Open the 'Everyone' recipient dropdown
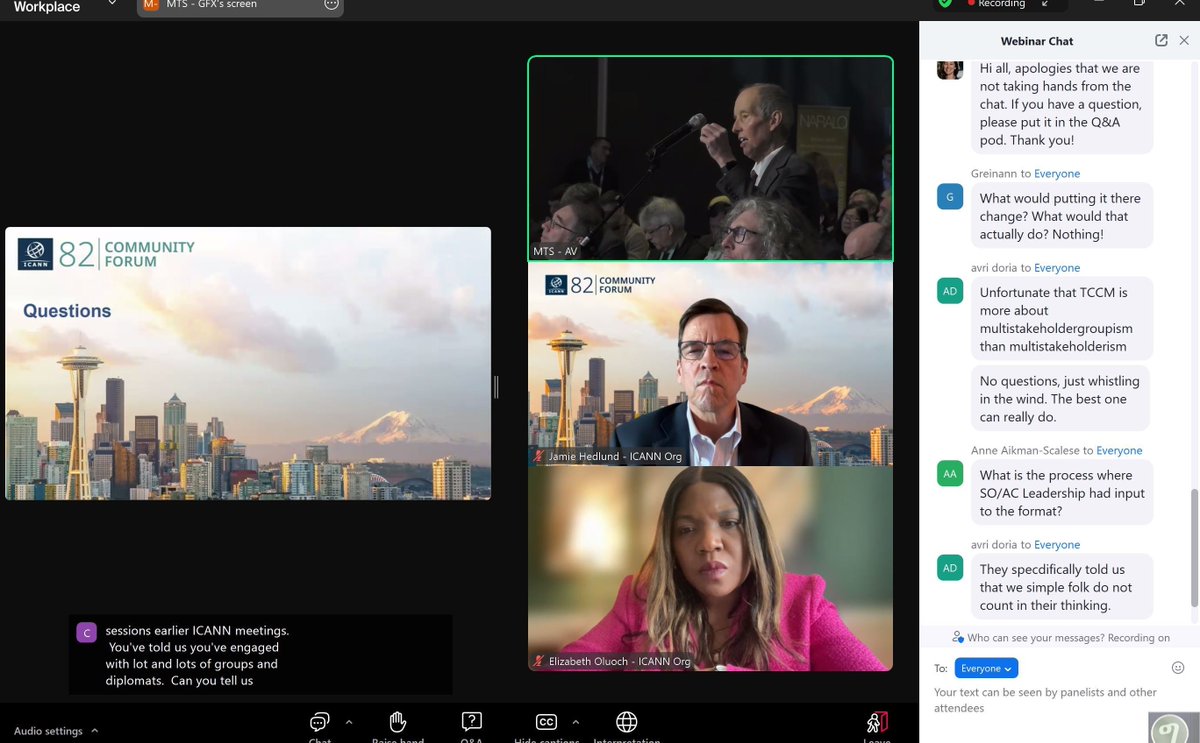The image size is (1200, 743). tap(986, 668)
